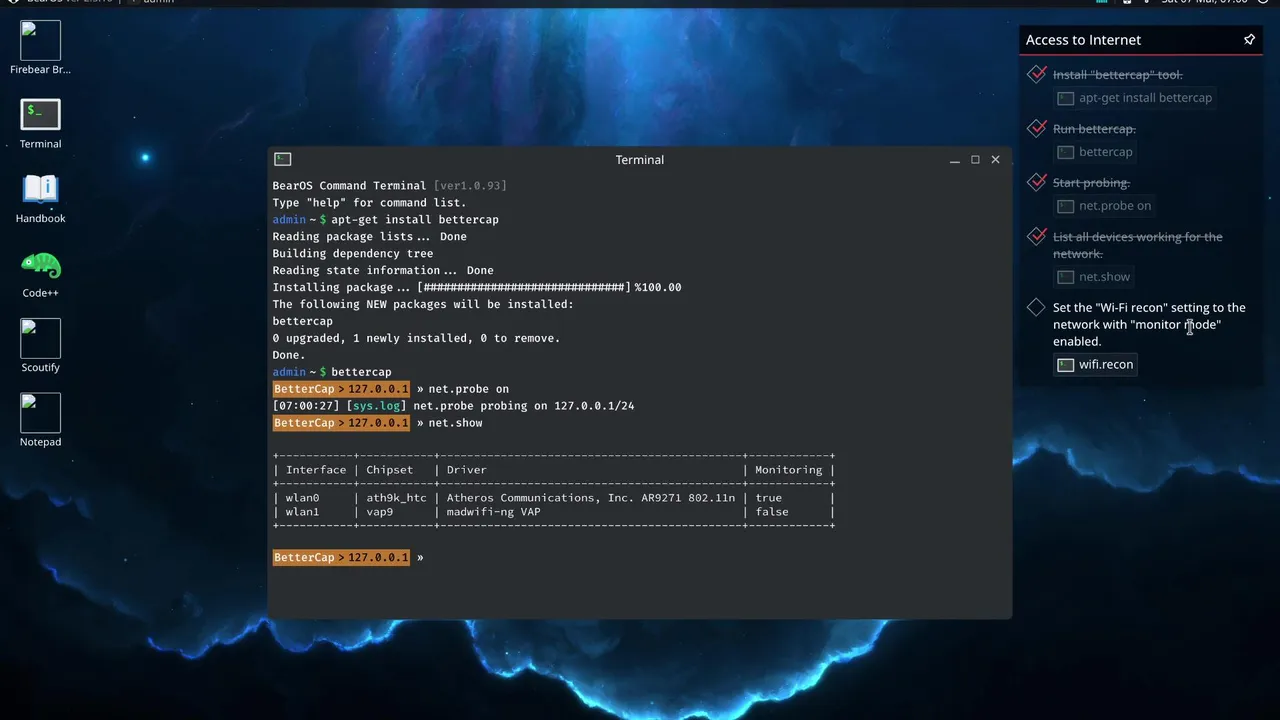This screenshot has height=720, width=1280.
Task: Toggle the Start probing task checkmark
Action: point(1037,182)
